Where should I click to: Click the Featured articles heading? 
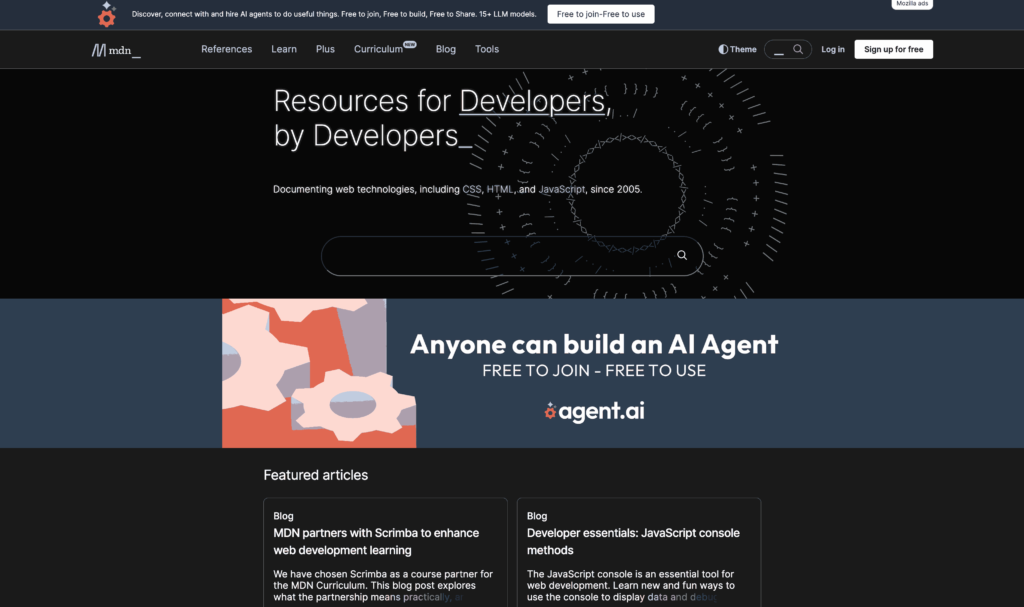315,476
